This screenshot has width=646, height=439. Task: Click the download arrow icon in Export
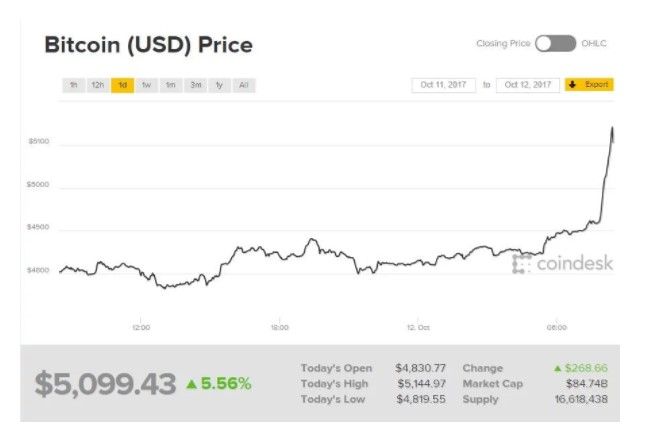[x=573, y=85]
